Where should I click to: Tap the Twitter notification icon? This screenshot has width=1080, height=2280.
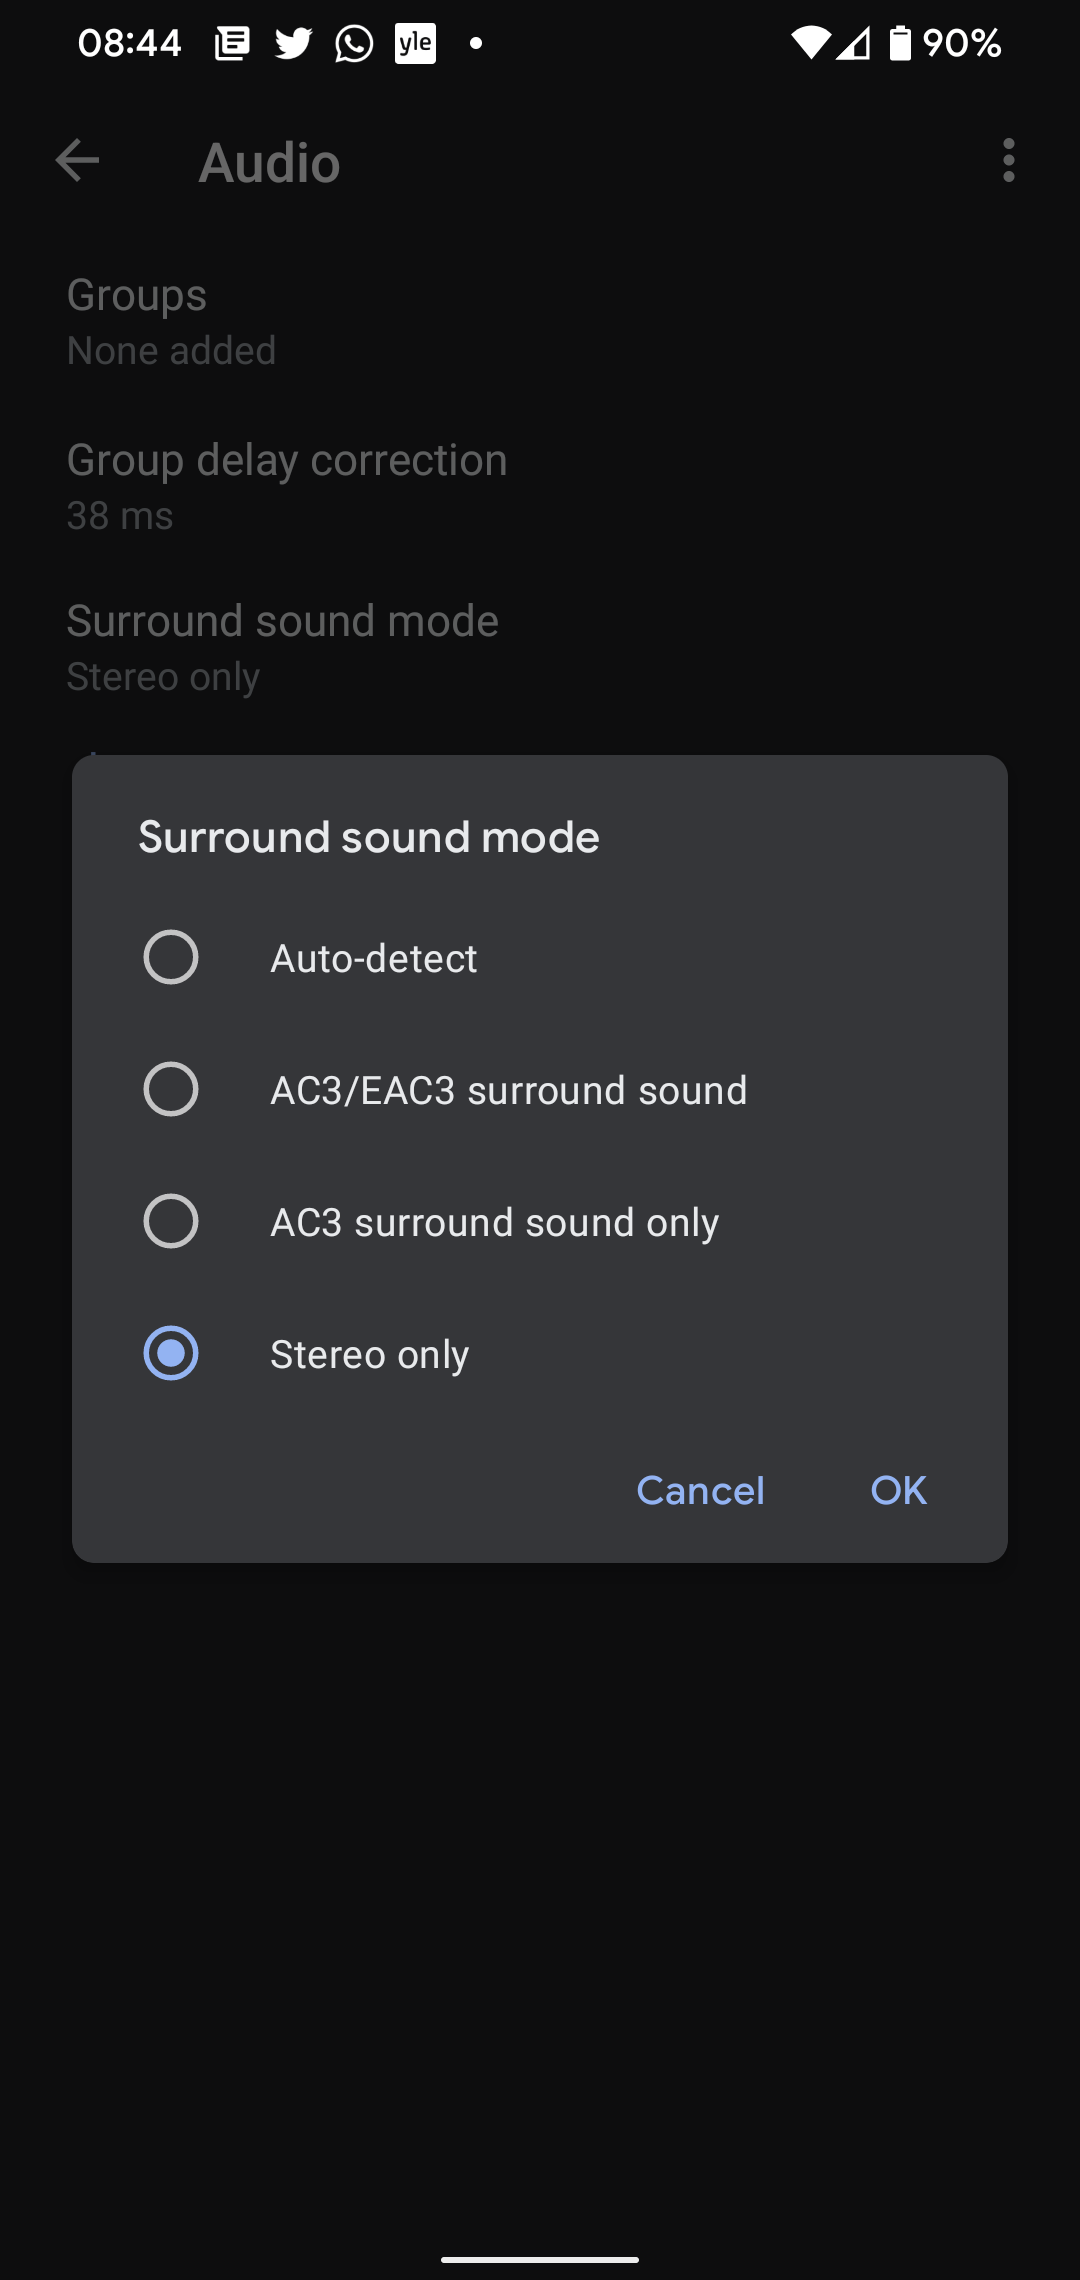(293, 44)
